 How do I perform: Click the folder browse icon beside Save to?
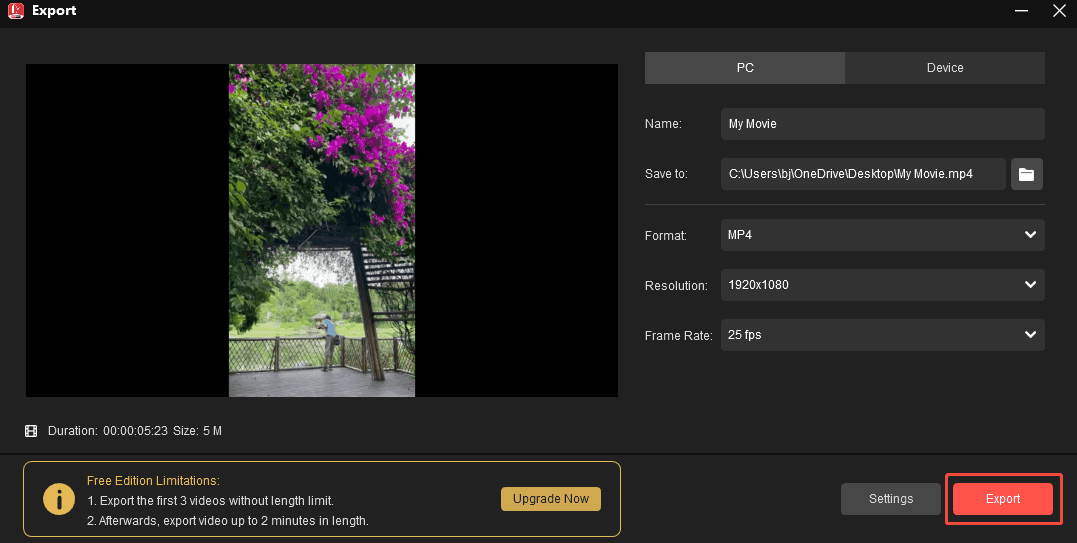click(1026, 174)
